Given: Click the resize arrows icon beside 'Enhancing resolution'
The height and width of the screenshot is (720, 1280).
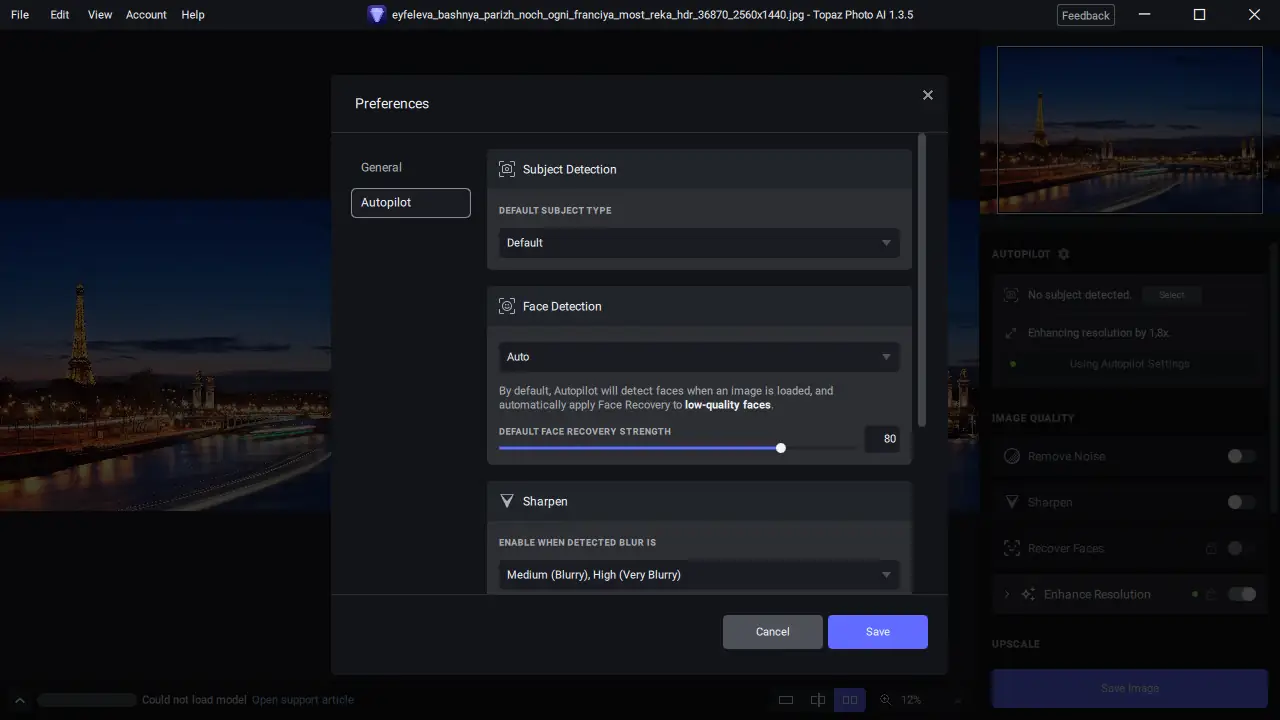Looking at the screenshot, I should 1010,333.
